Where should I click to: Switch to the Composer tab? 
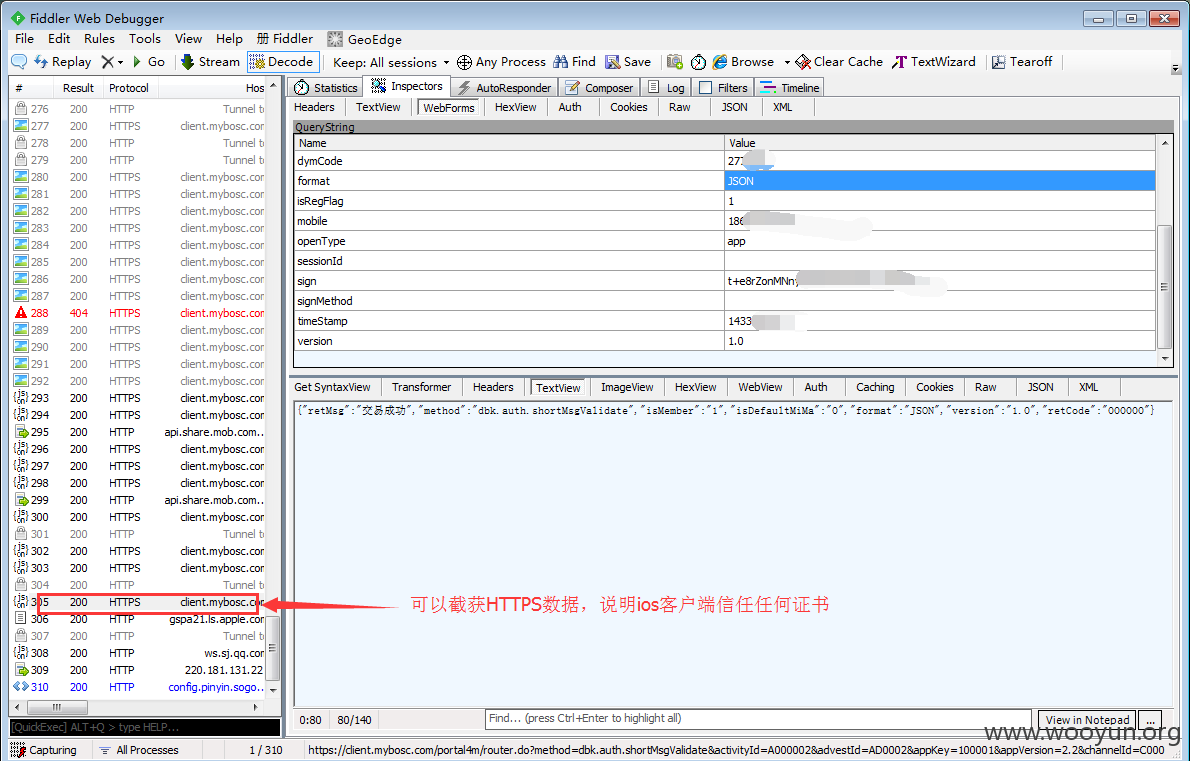(600, 88)
